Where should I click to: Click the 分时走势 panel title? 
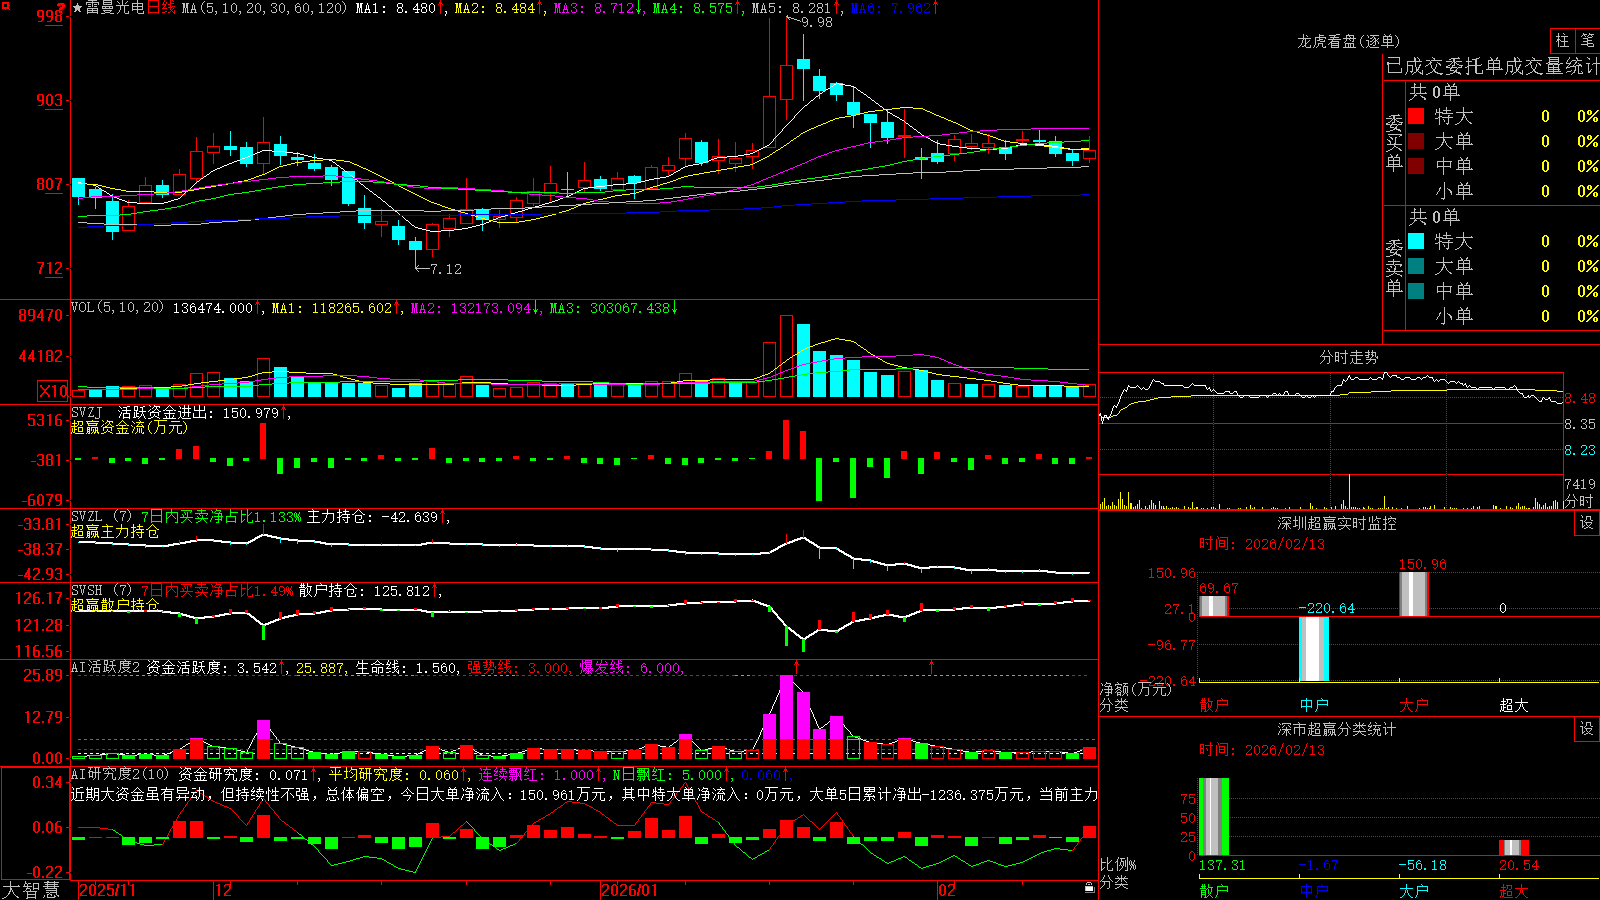click(1349, 357)
